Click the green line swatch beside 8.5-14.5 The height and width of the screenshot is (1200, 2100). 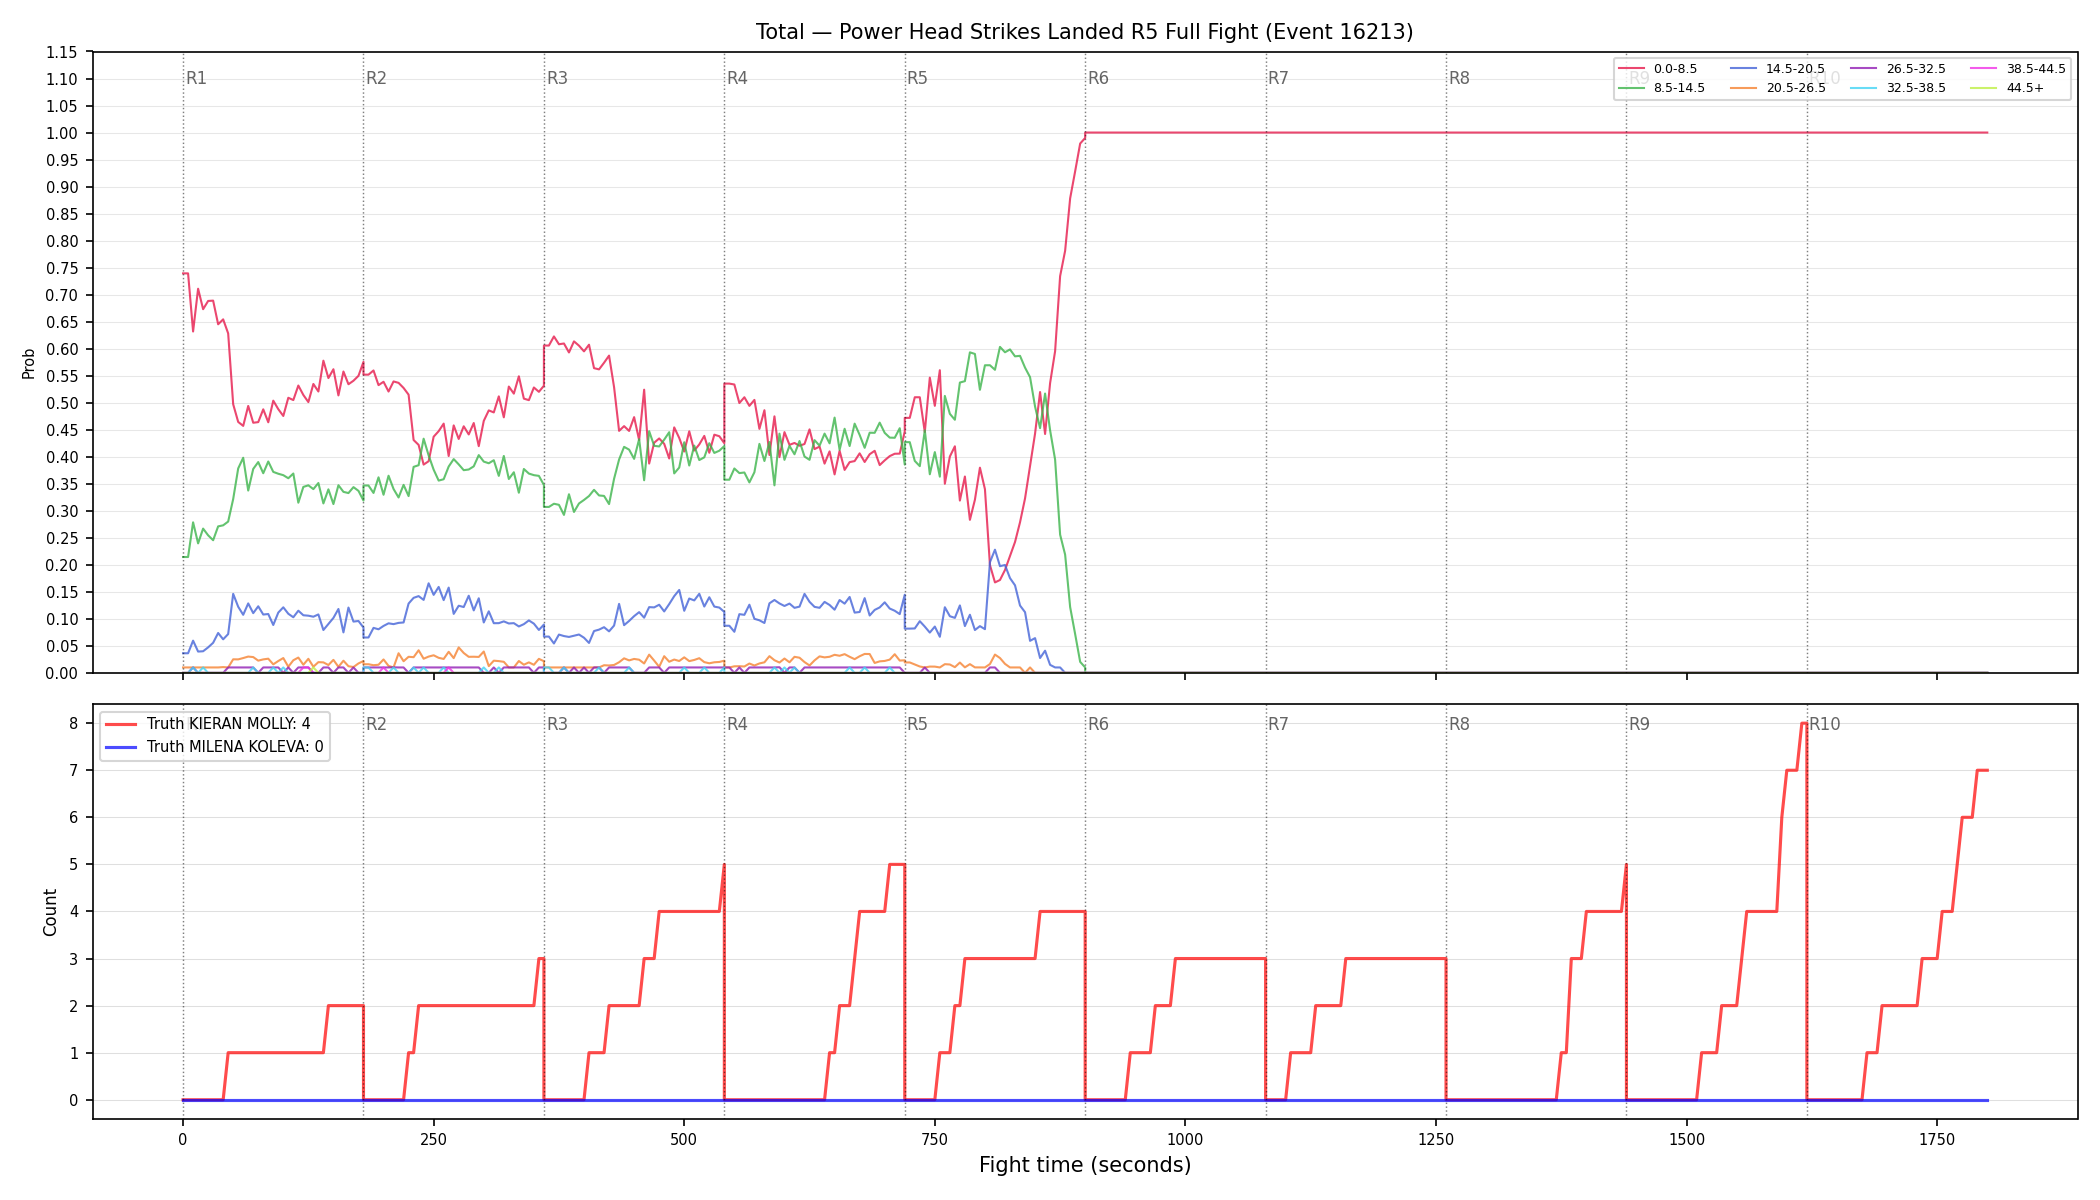tap(1632, 88)
